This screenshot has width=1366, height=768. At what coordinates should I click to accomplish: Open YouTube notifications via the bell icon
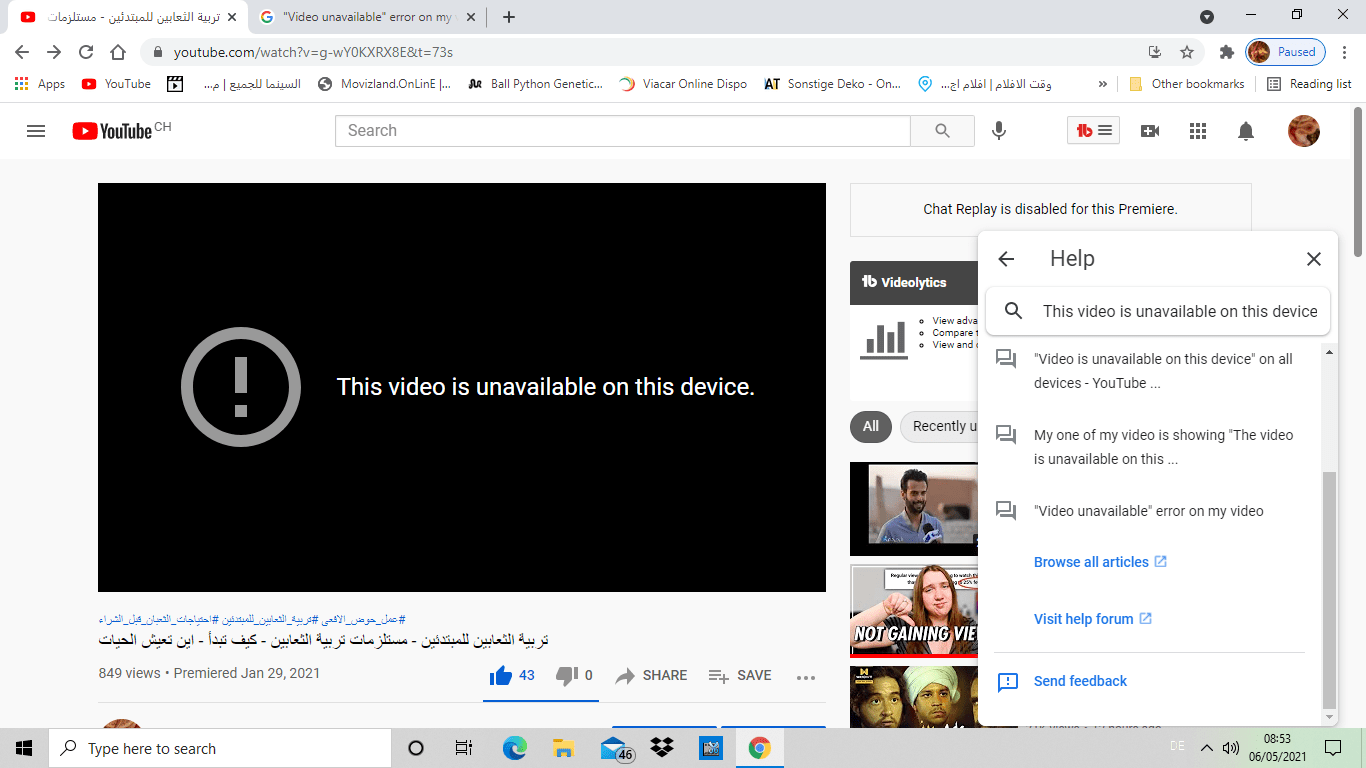click(x=1245, y=130)
